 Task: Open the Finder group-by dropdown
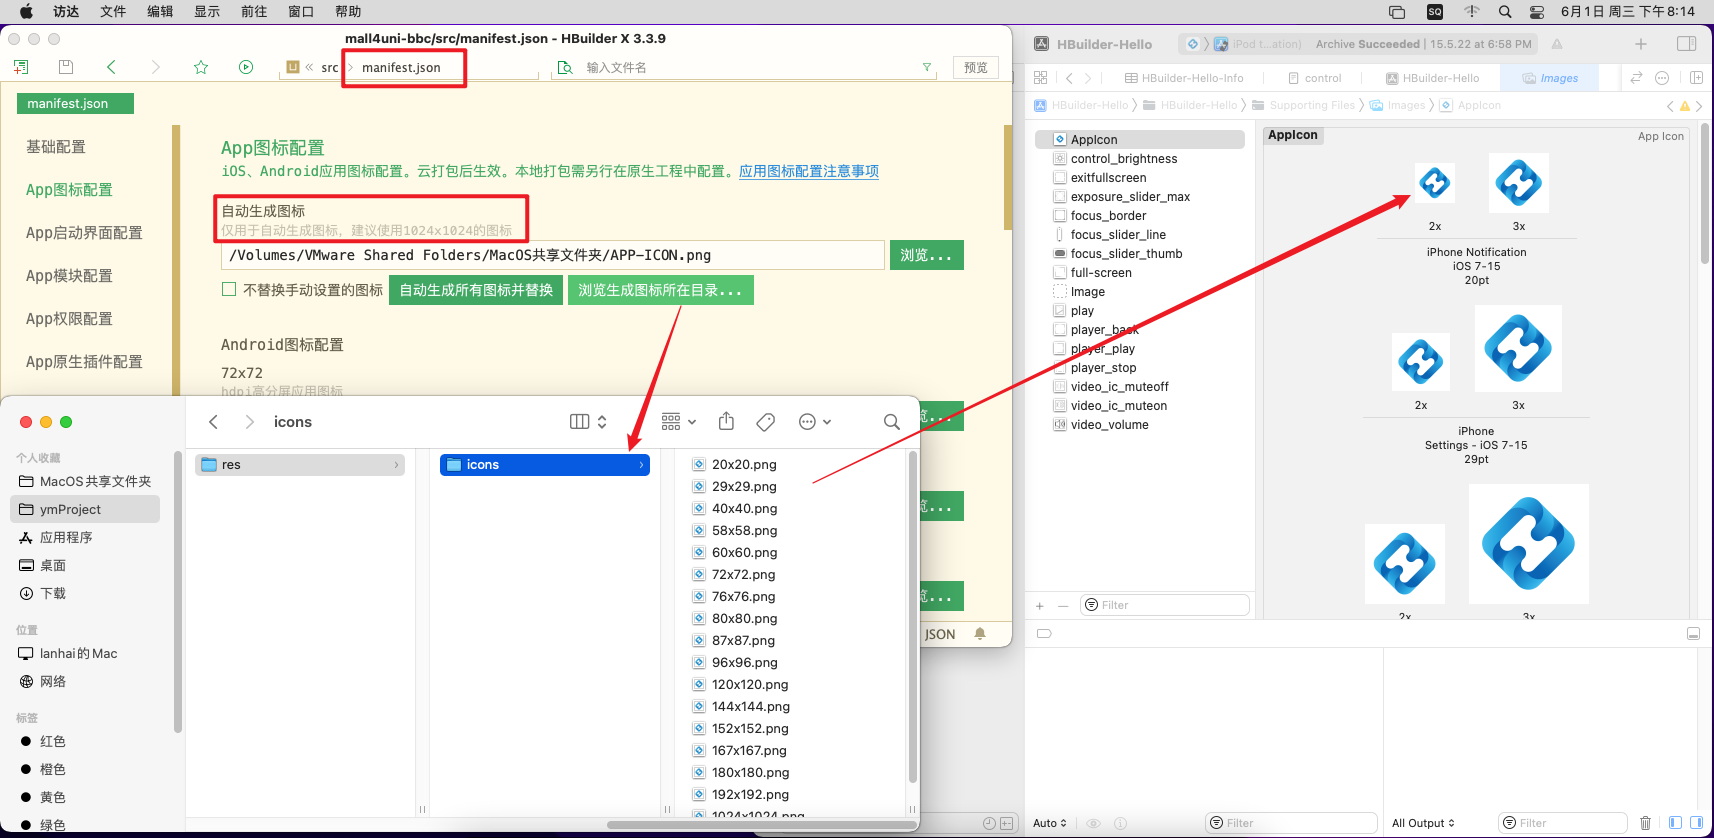[679, 422]
